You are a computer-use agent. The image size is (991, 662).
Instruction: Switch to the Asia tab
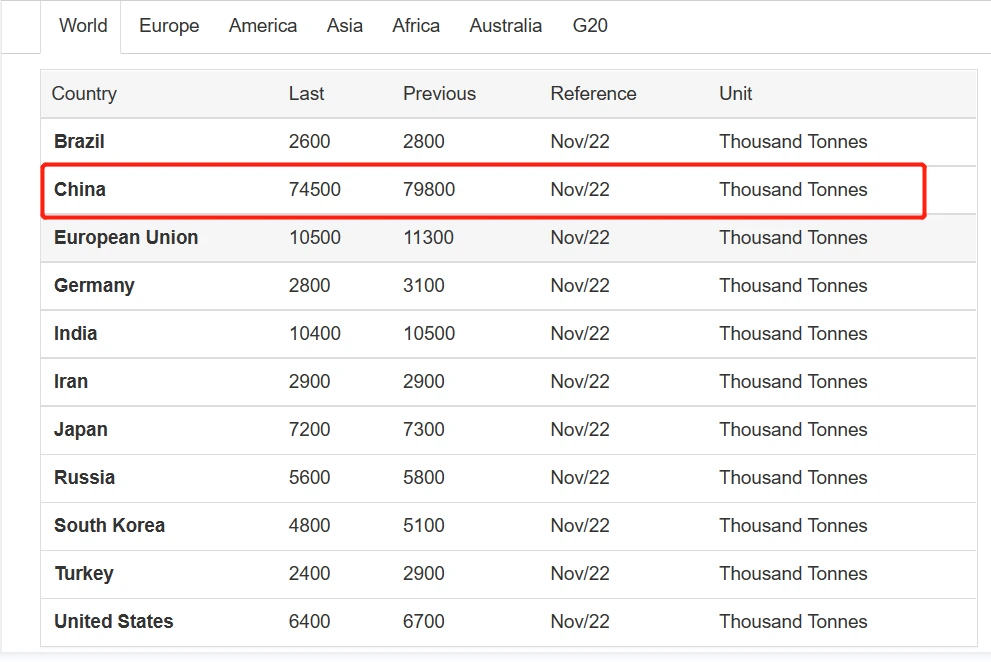coord(344,26)
